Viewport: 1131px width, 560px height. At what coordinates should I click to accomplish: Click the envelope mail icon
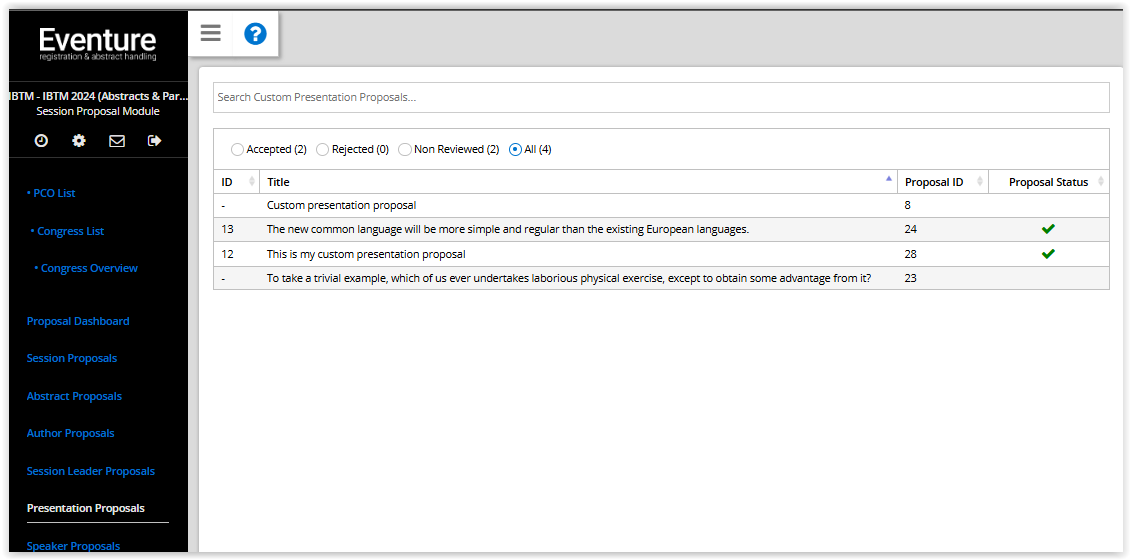[117, 141]
